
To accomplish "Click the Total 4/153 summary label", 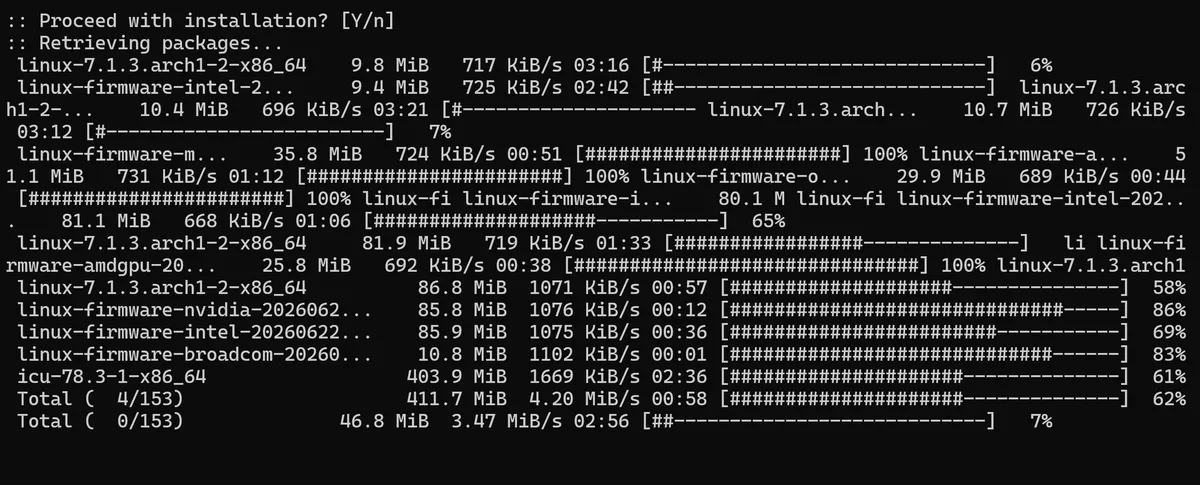I will tap(100, 399).
